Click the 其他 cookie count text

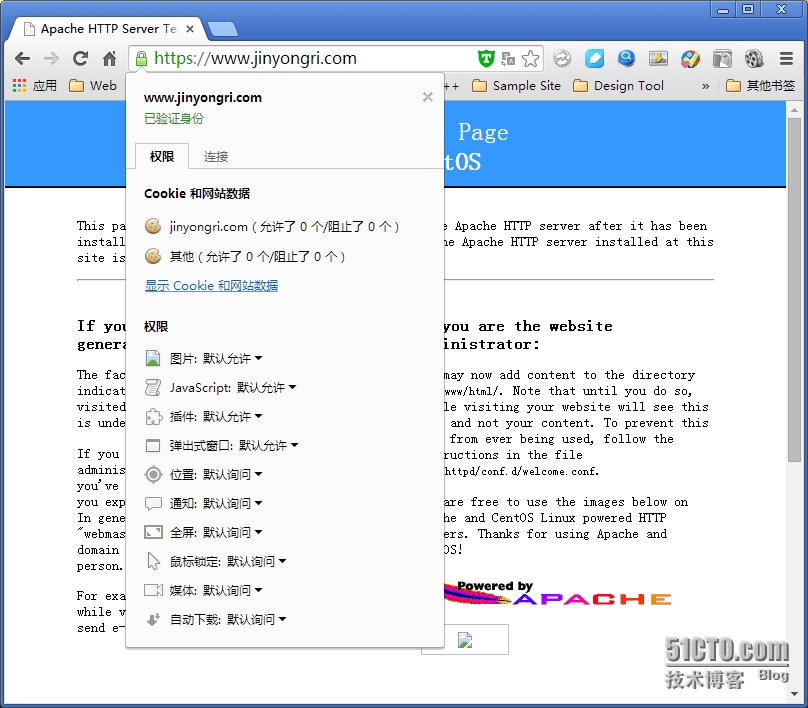click(258, 257)
